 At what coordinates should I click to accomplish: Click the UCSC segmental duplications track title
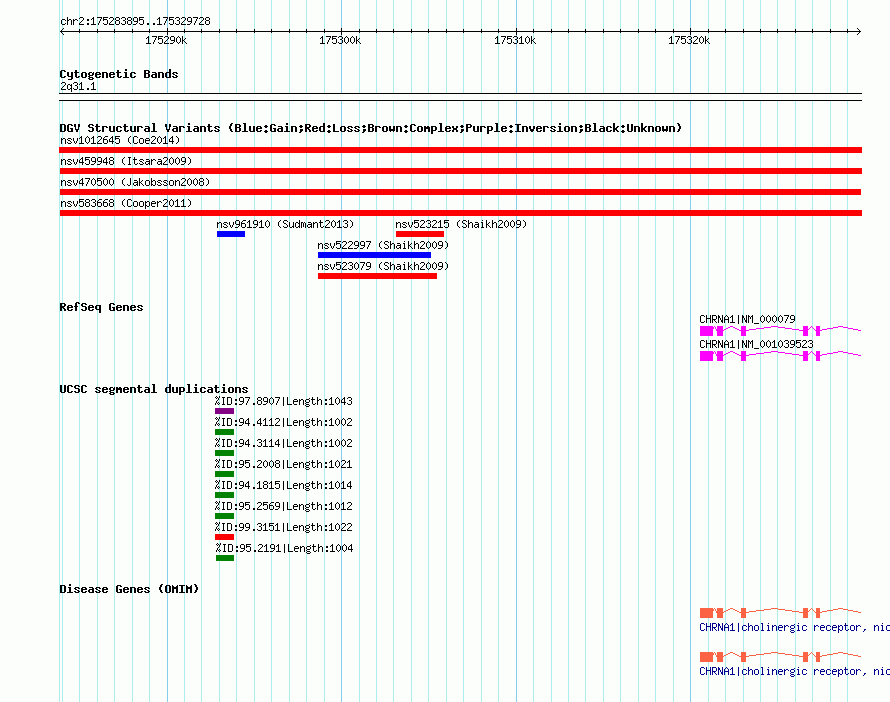(154, 389)
